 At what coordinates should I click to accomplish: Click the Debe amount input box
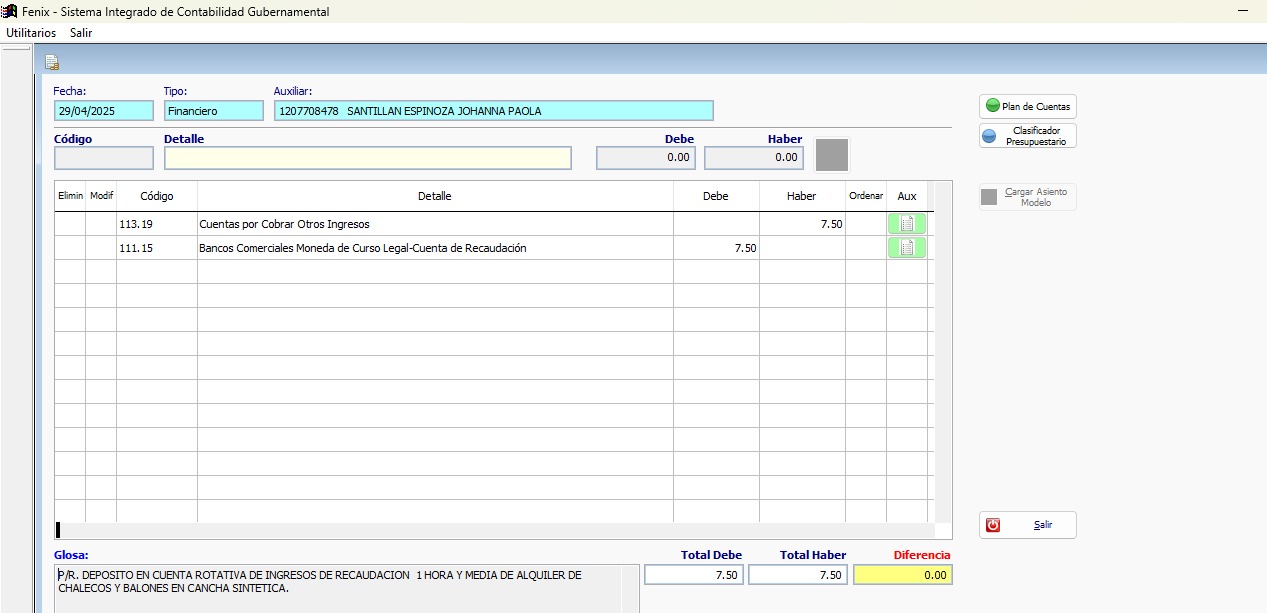tap(646, 158)
